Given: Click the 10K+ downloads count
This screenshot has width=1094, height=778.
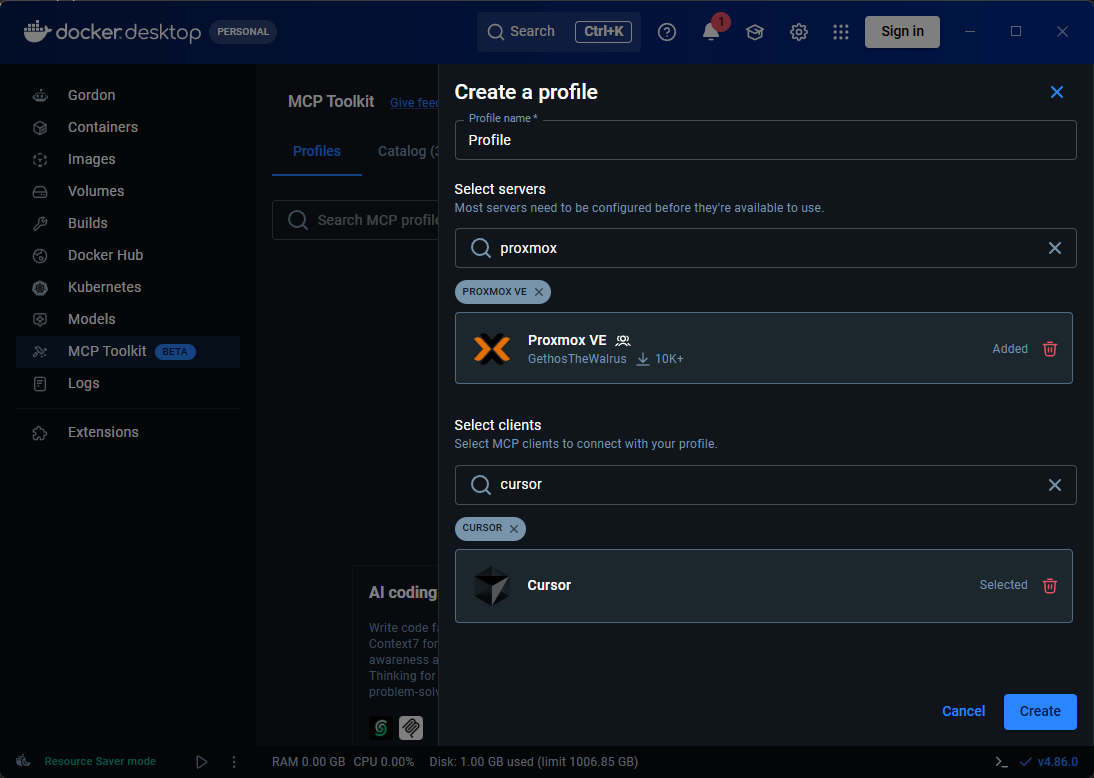Looking at the screenshot, I should click(669, 359).
